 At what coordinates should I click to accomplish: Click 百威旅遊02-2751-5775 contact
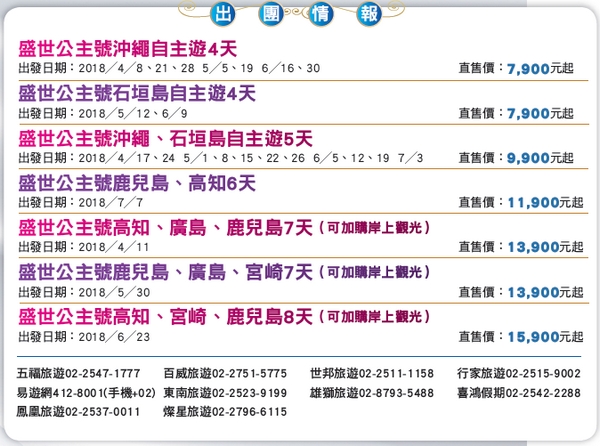click(x=225, y=373)
